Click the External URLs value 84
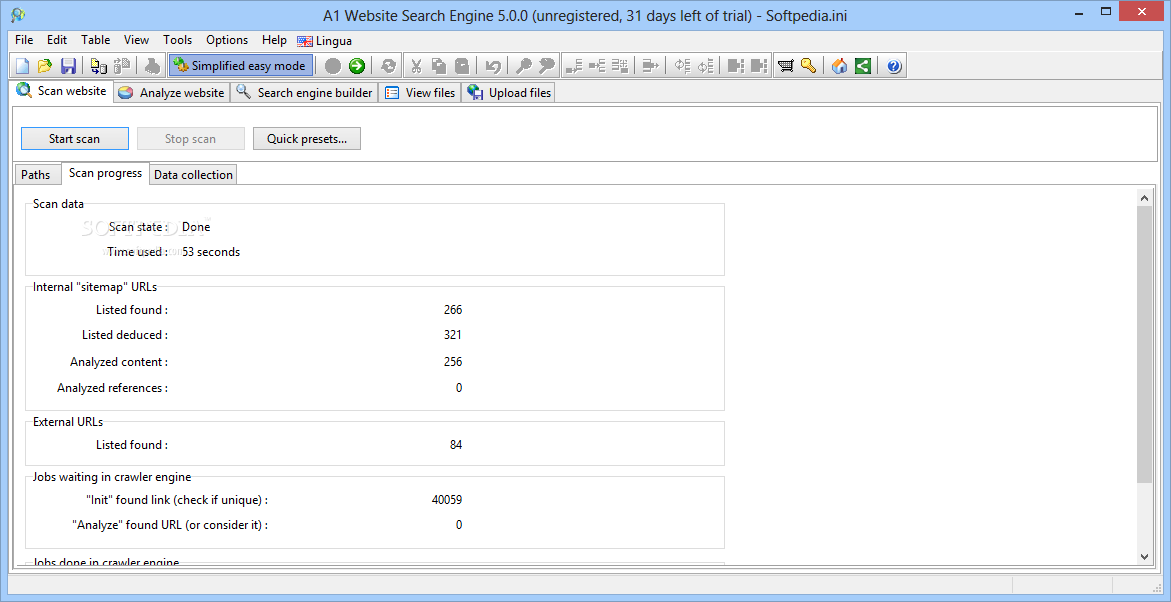This screenshot has width=1171, height=602. (456, 445)
